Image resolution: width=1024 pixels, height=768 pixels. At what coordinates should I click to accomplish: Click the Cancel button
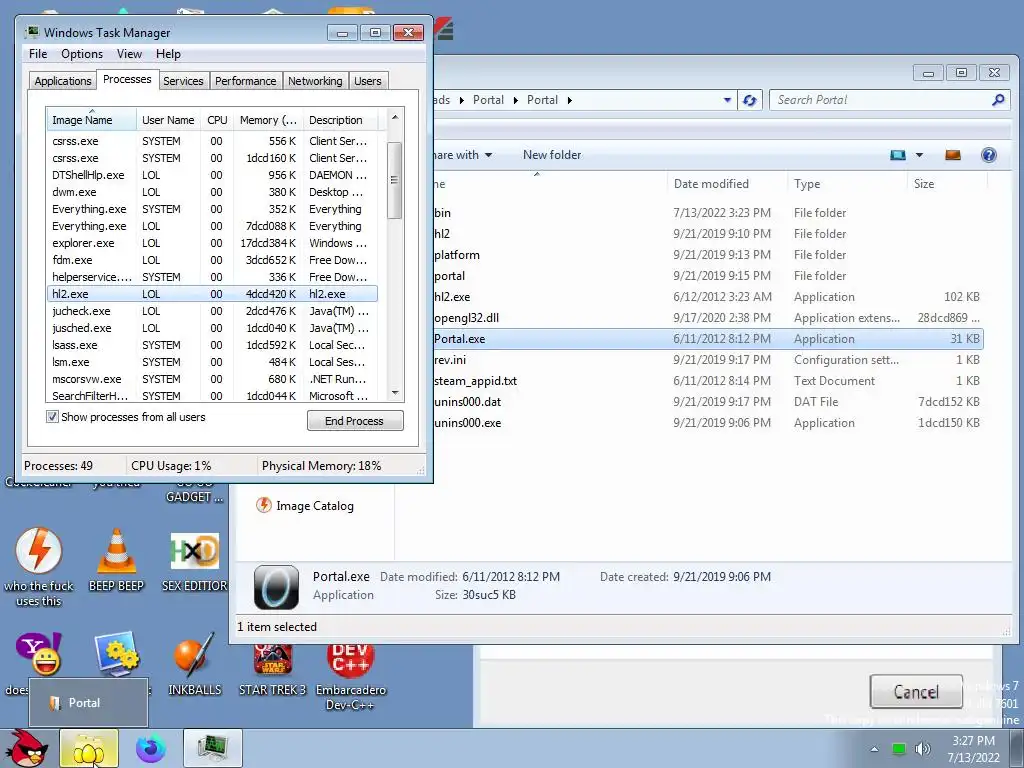tap(916, 692)
